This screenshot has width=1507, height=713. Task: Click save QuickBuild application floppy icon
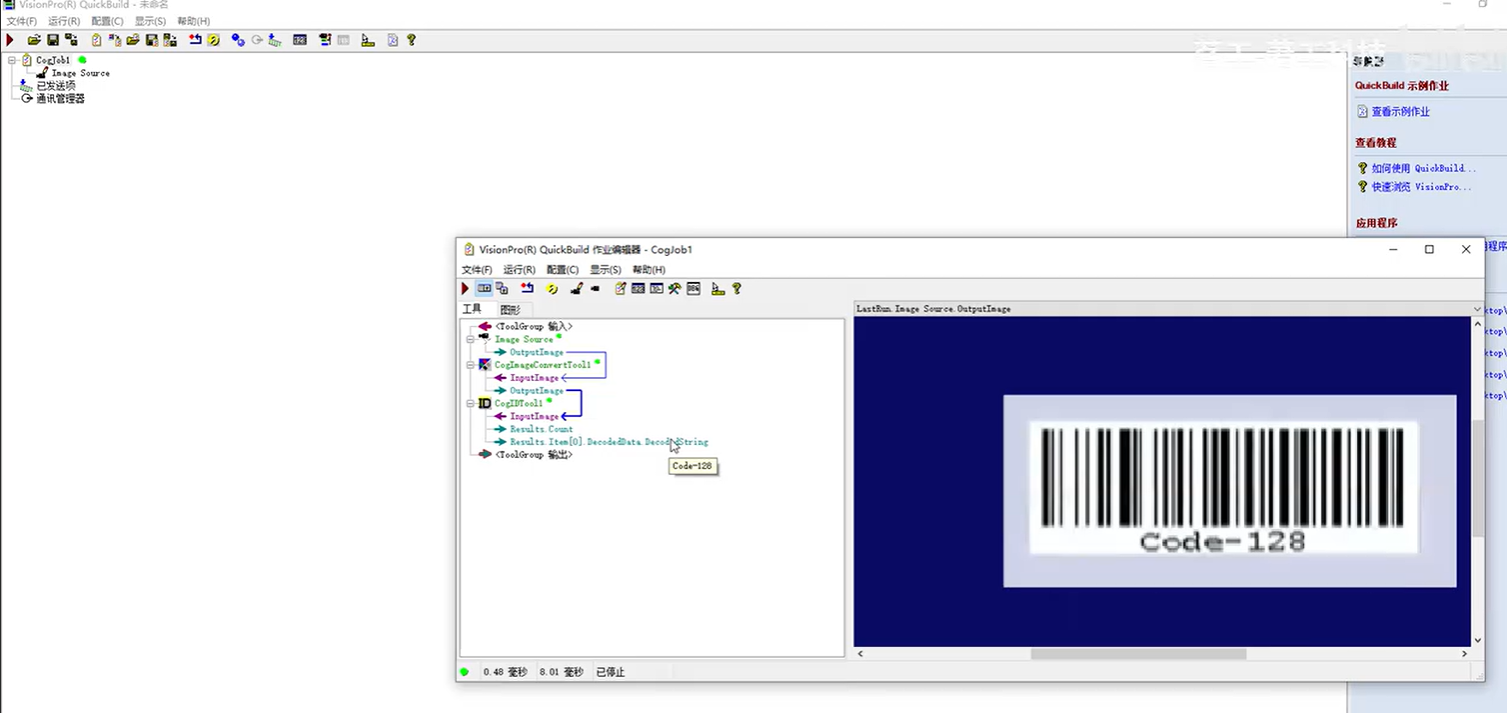tap(53, 40)
